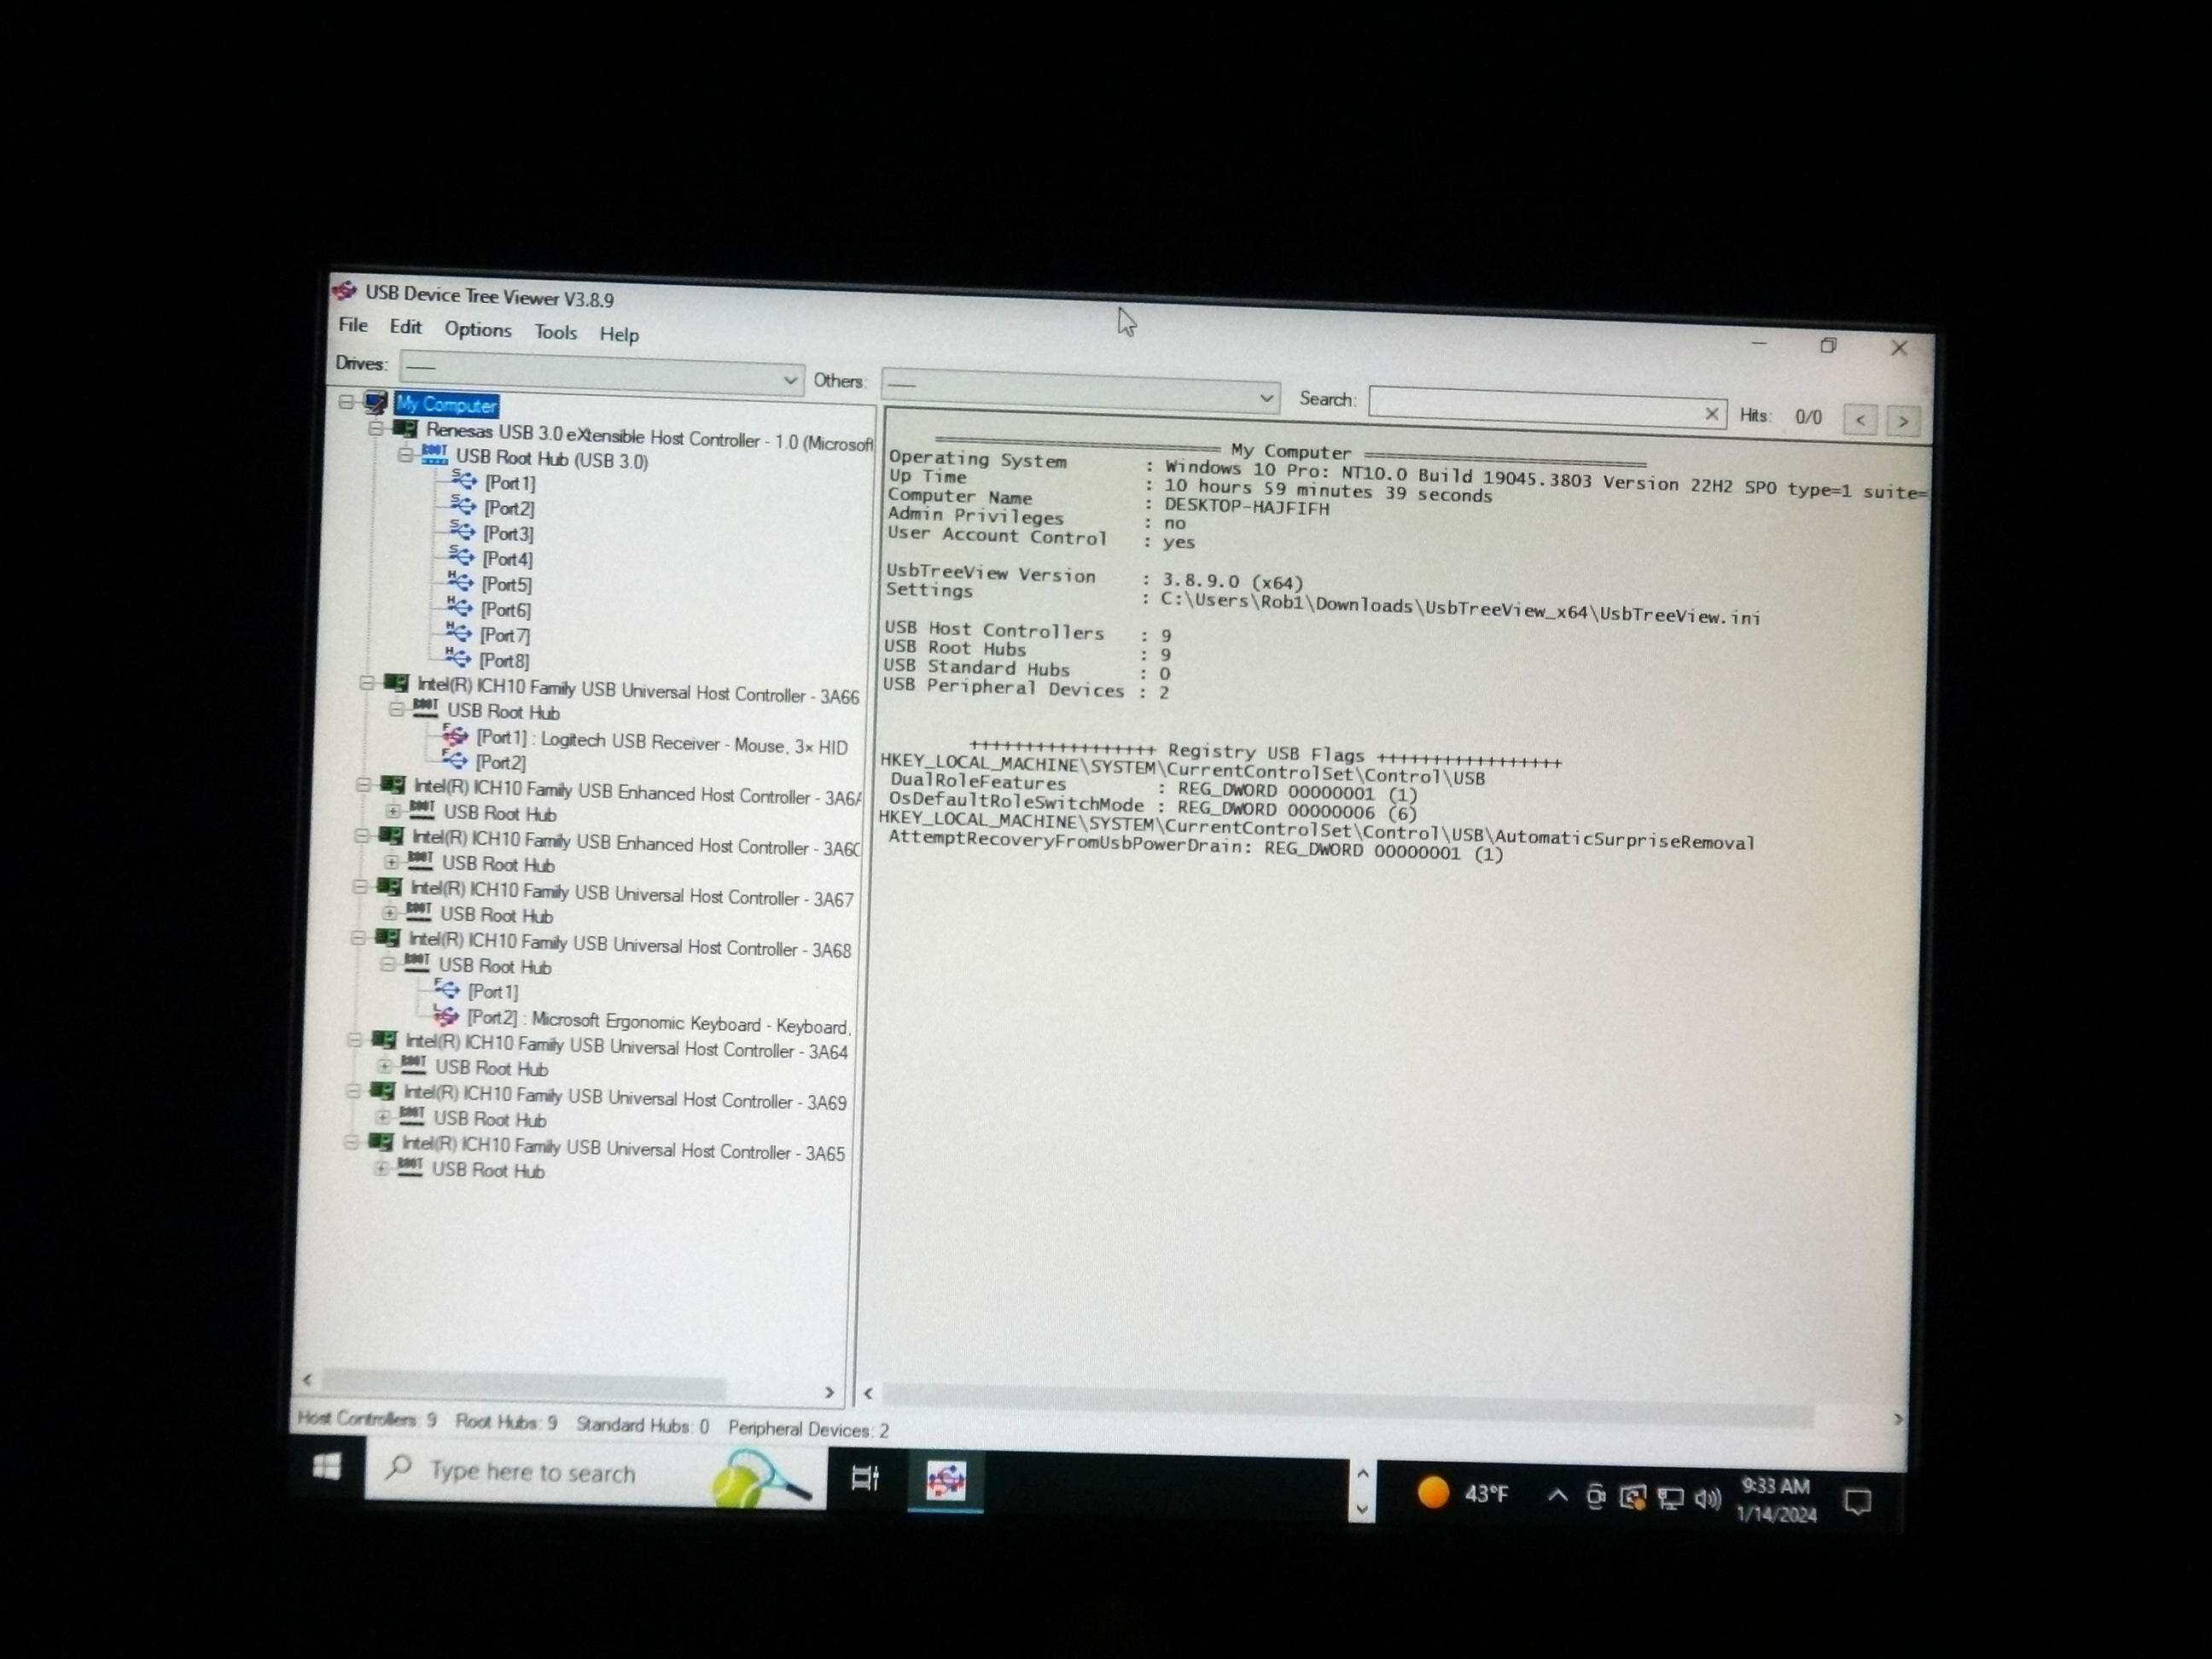Open the Tools menu

coord(555,332)
